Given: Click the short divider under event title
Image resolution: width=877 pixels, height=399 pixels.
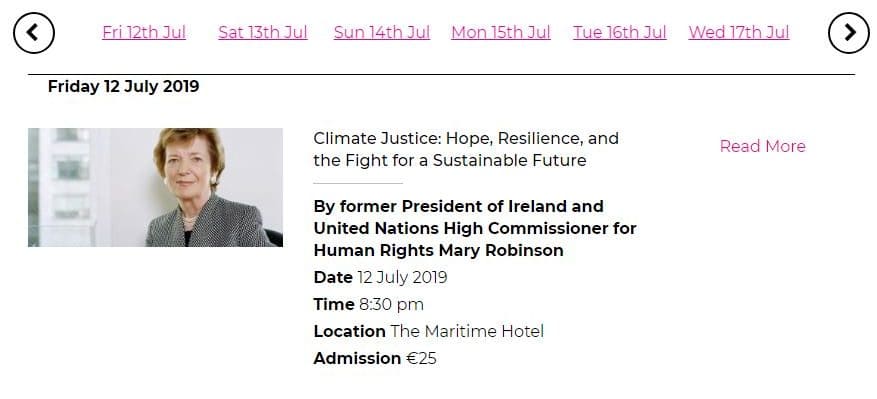Looking at the screenshot, I should tap(358, 183).
